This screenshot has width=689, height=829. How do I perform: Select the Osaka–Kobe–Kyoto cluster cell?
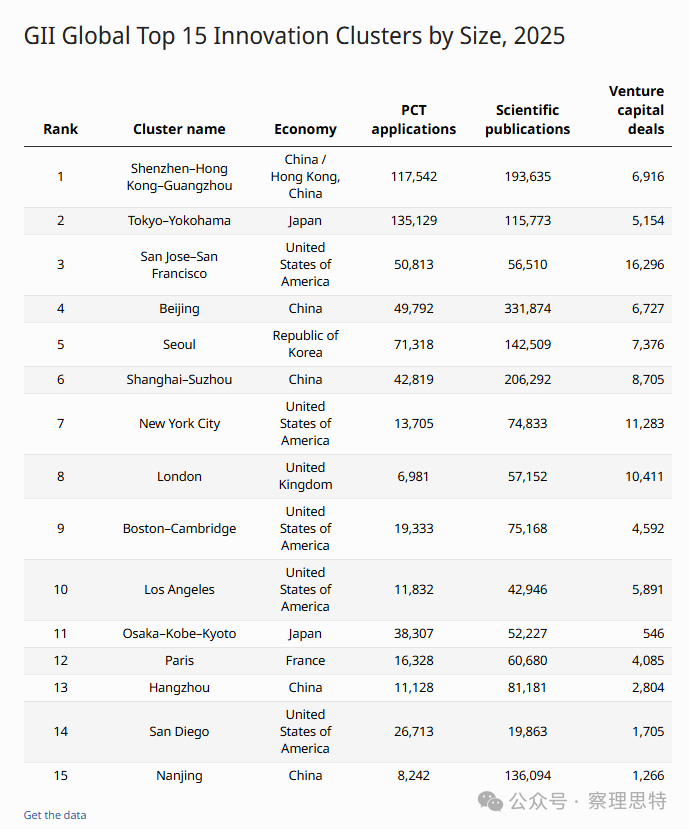(x=179, y=633)
